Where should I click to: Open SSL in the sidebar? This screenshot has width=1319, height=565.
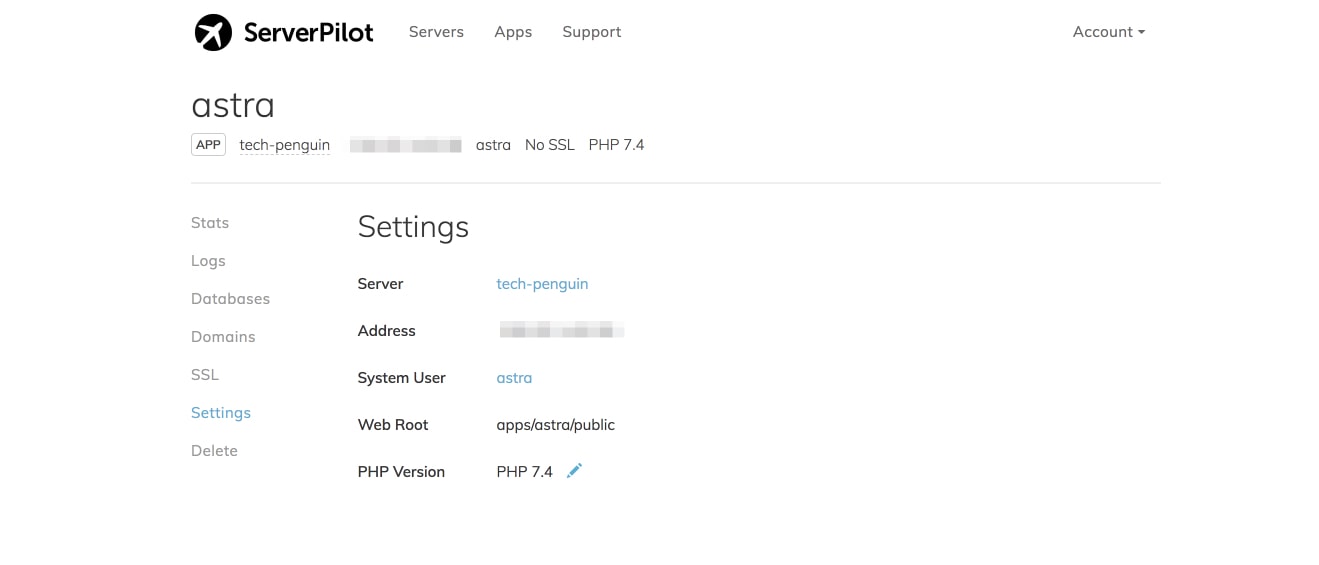(x=205, y=375)
